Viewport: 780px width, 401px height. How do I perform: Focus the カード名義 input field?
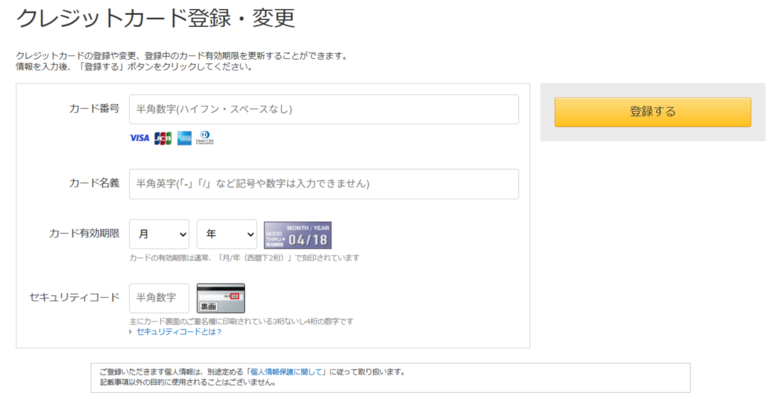[324, 184]
